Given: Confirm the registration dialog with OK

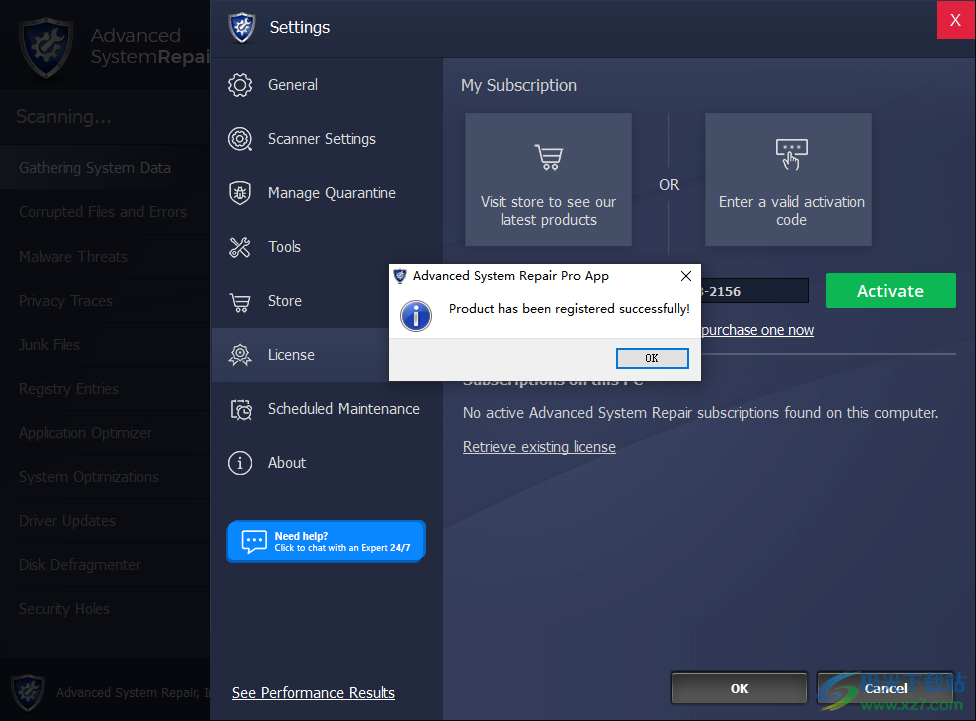Looking at the screenshot, I should tap(652, 358).
